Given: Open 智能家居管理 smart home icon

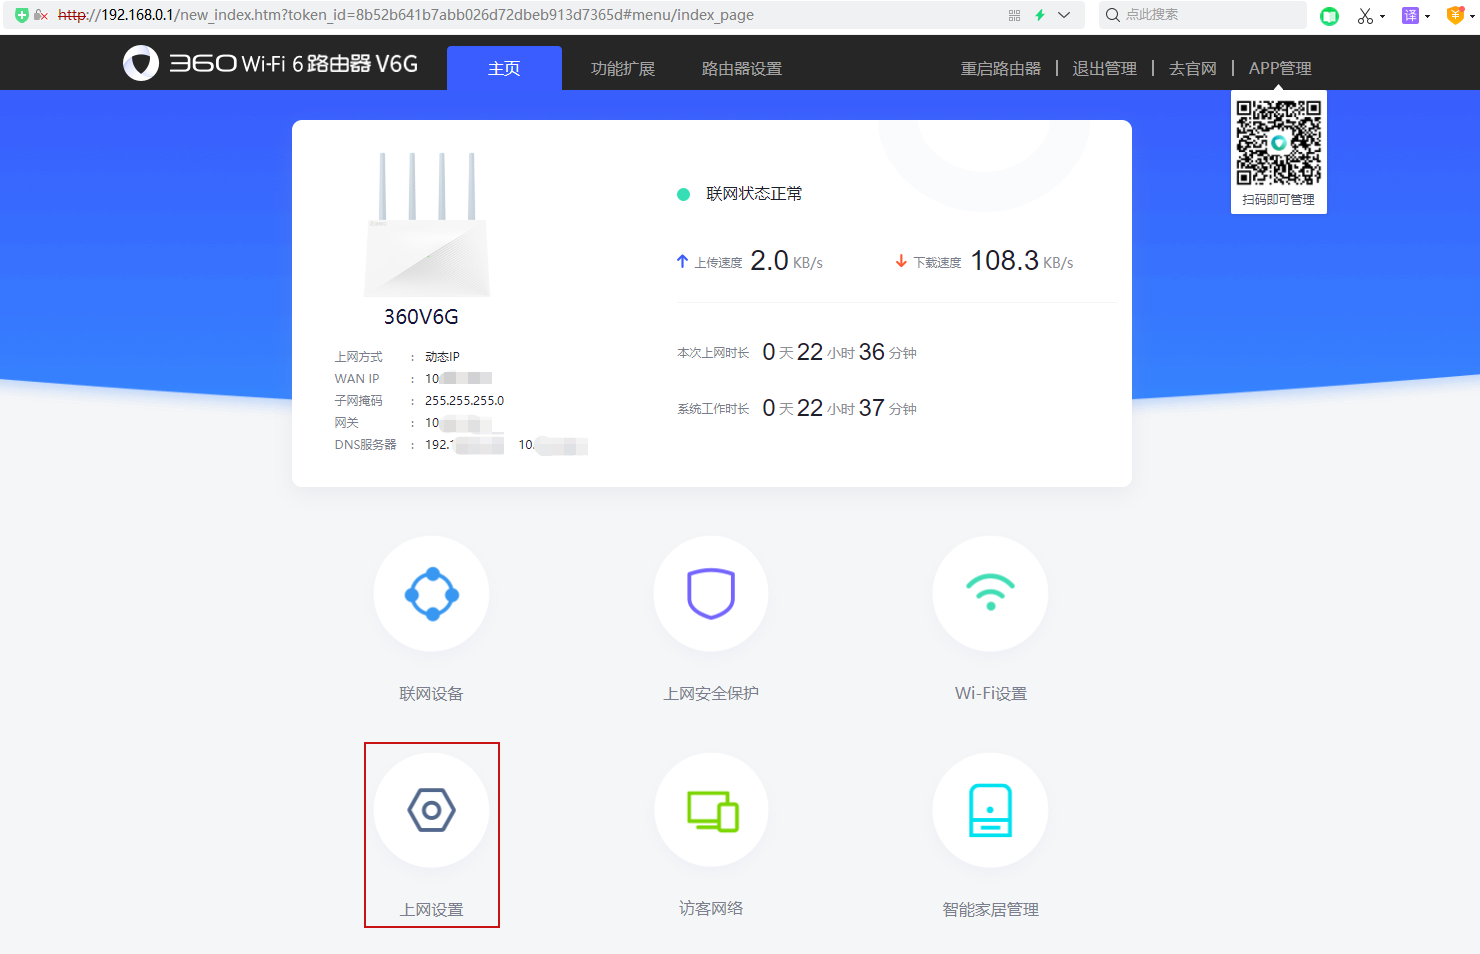Looking at the screenshot, I should tap(990, 810).
